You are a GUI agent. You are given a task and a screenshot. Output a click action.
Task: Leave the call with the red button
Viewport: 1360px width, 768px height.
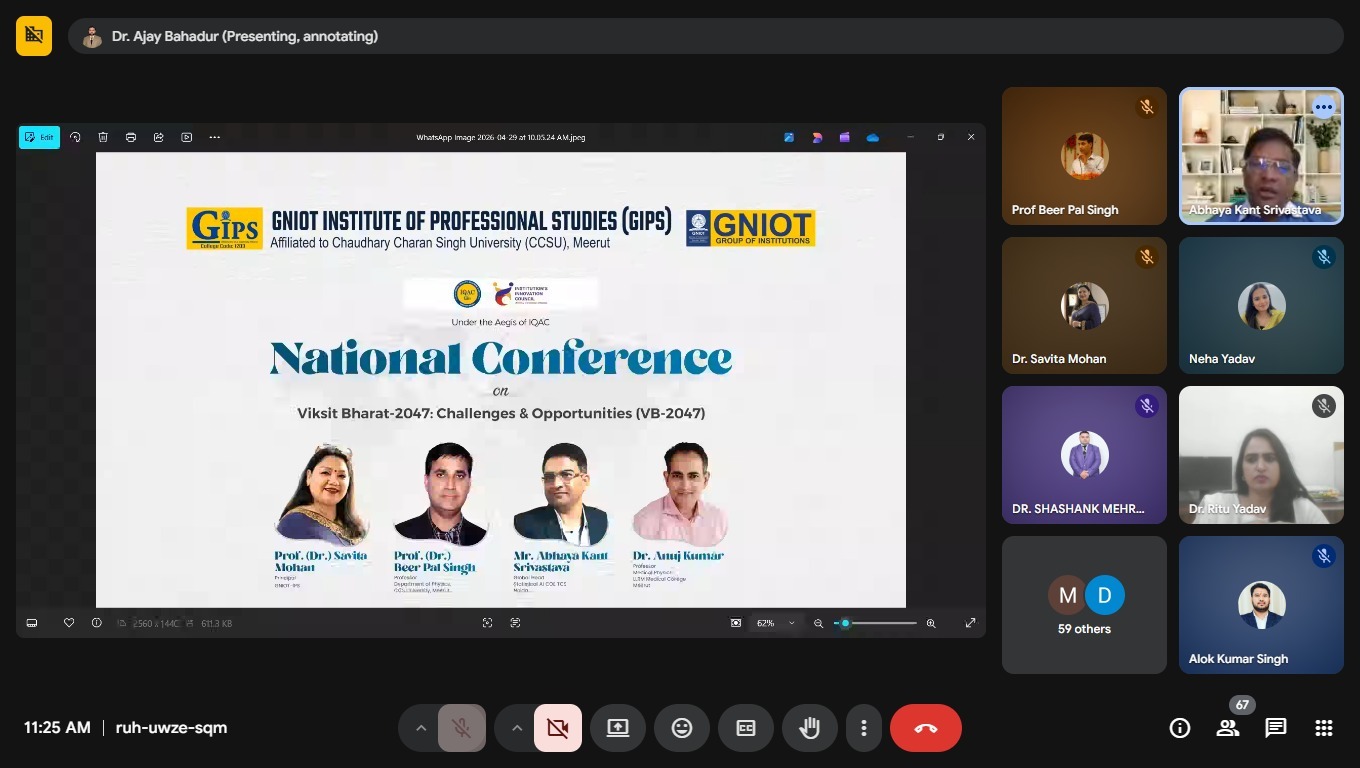pos(926,728)
